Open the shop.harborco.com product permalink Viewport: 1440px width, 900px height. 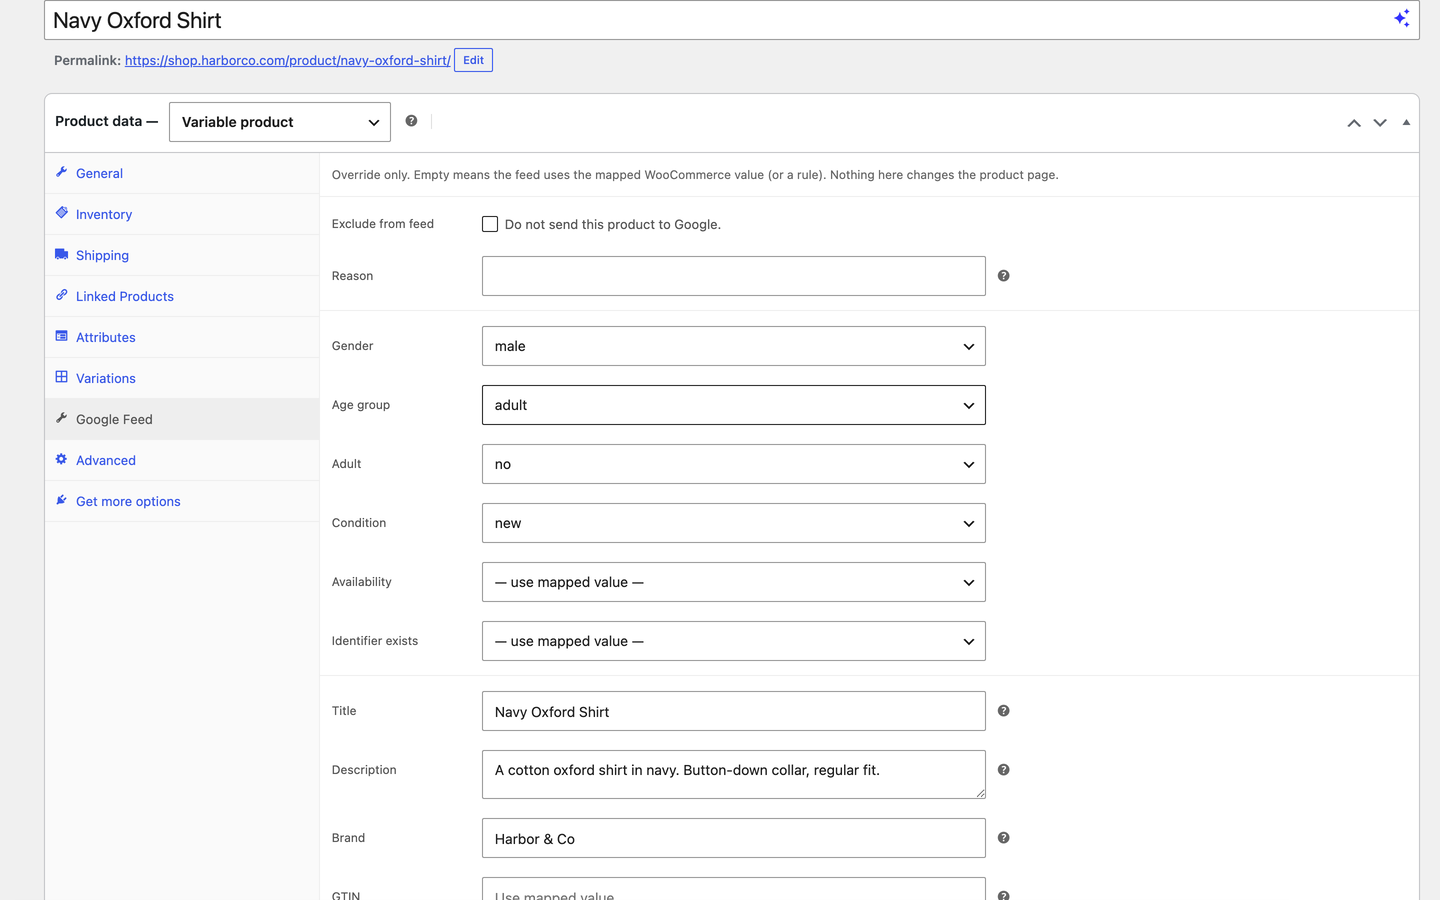pos(288,60)
